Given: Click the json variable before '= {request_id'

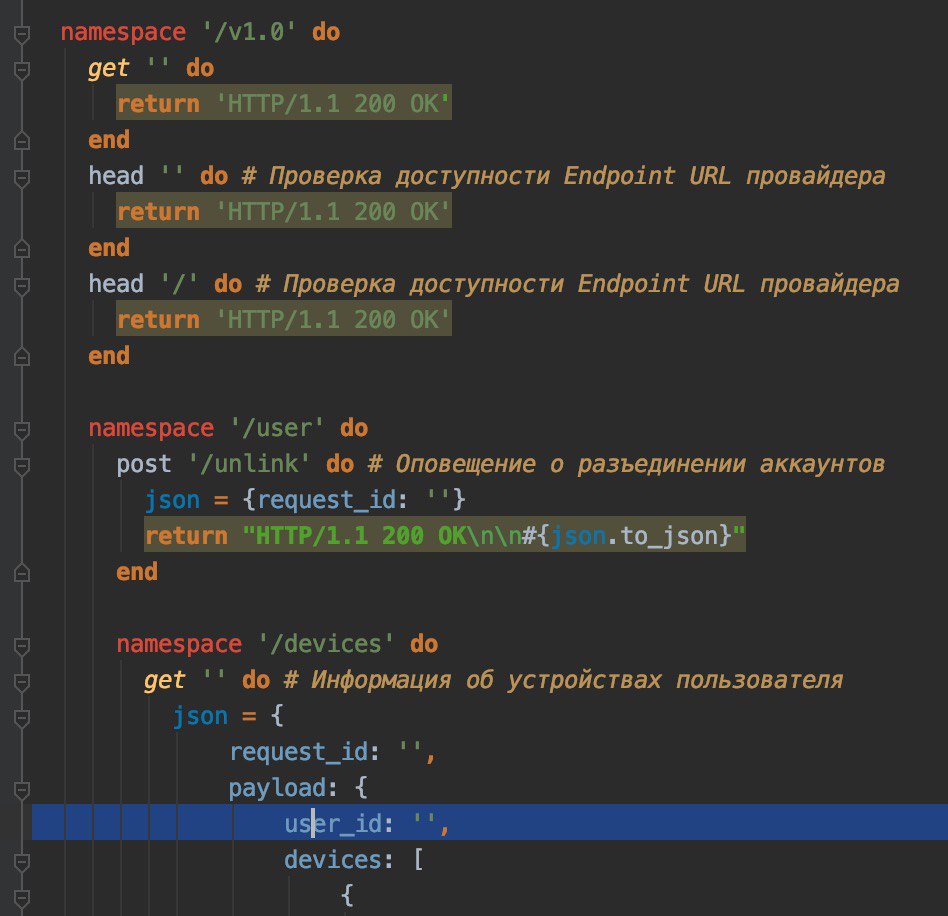Looking at the screenshot, I should click(x=172, y=500).
